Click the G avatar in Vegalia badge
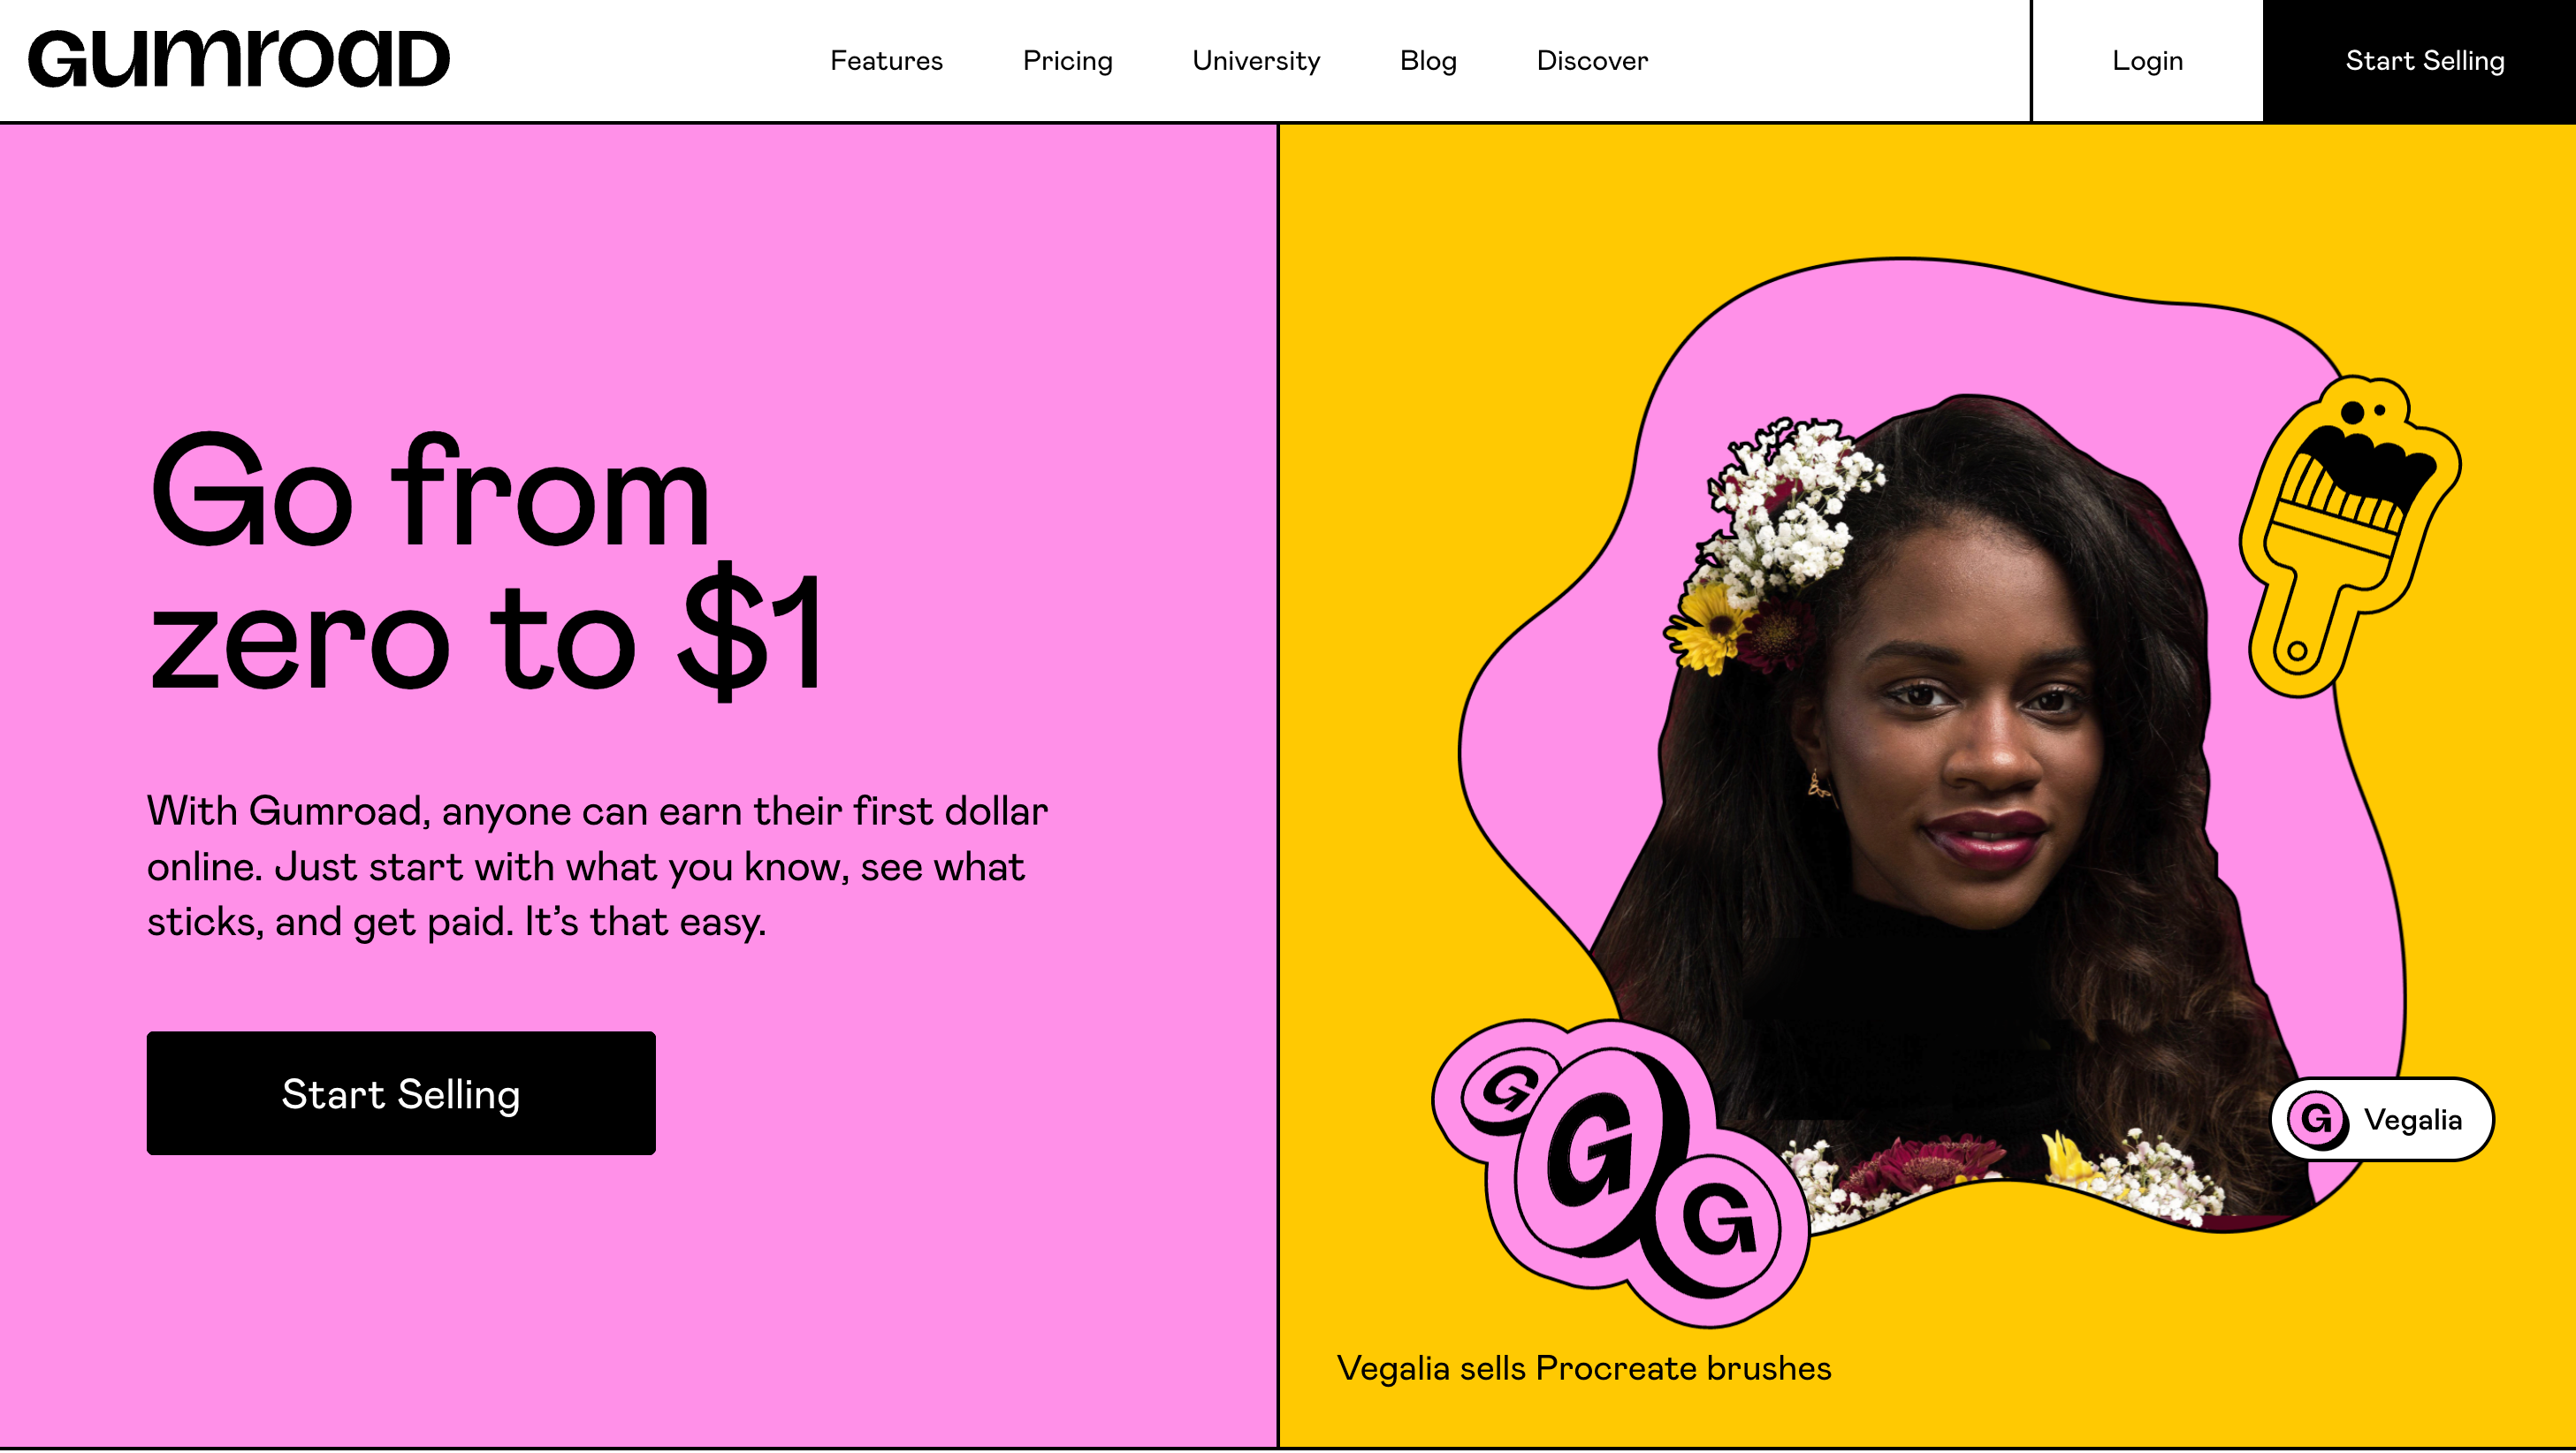 click(x=2317, y=1119)
